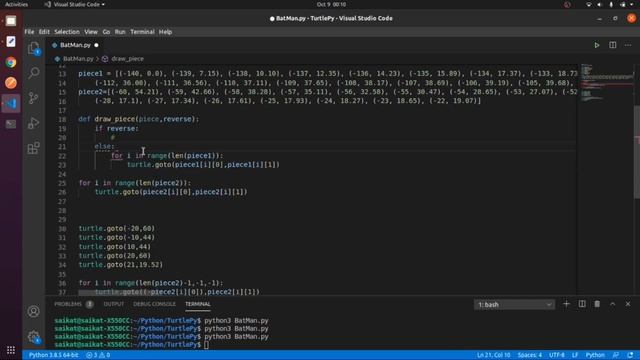
Task: Change end of line sequence LF
Action: click(x=575, y=355)
